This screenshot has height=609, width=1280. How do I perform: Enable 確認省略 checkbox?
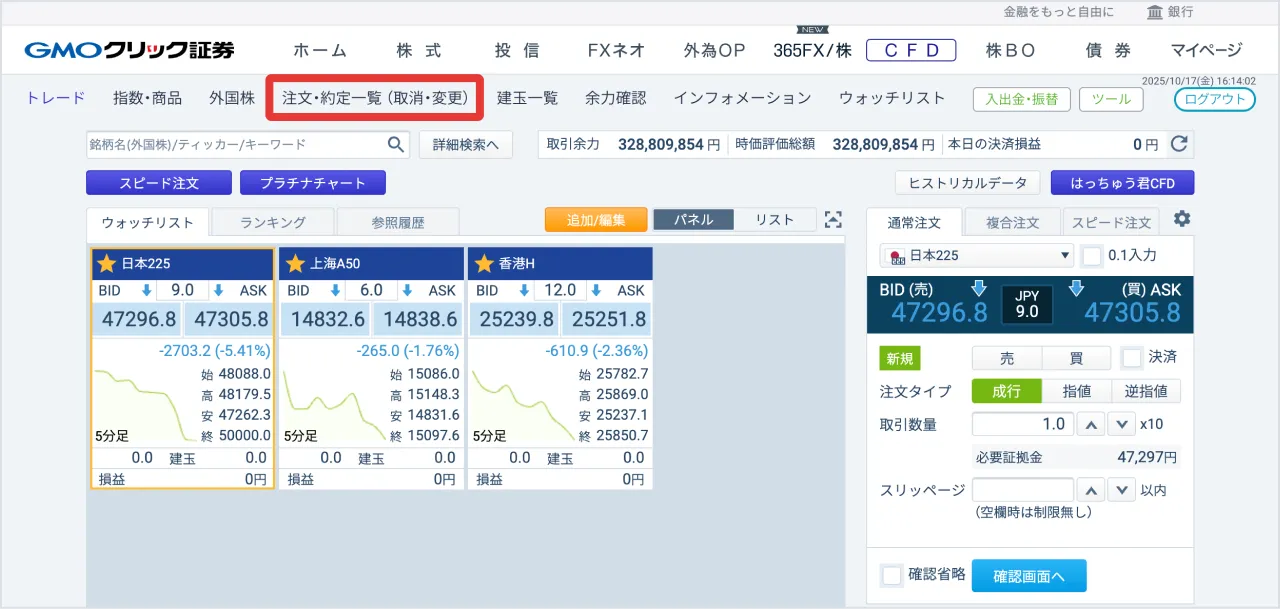(892, 575)
